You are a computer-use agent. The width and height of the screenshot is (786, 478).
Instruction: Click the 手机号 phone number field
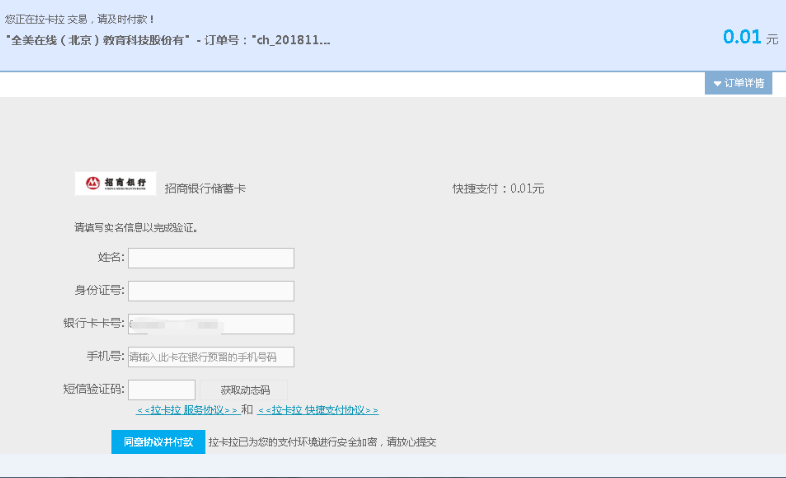click(211, 357)
